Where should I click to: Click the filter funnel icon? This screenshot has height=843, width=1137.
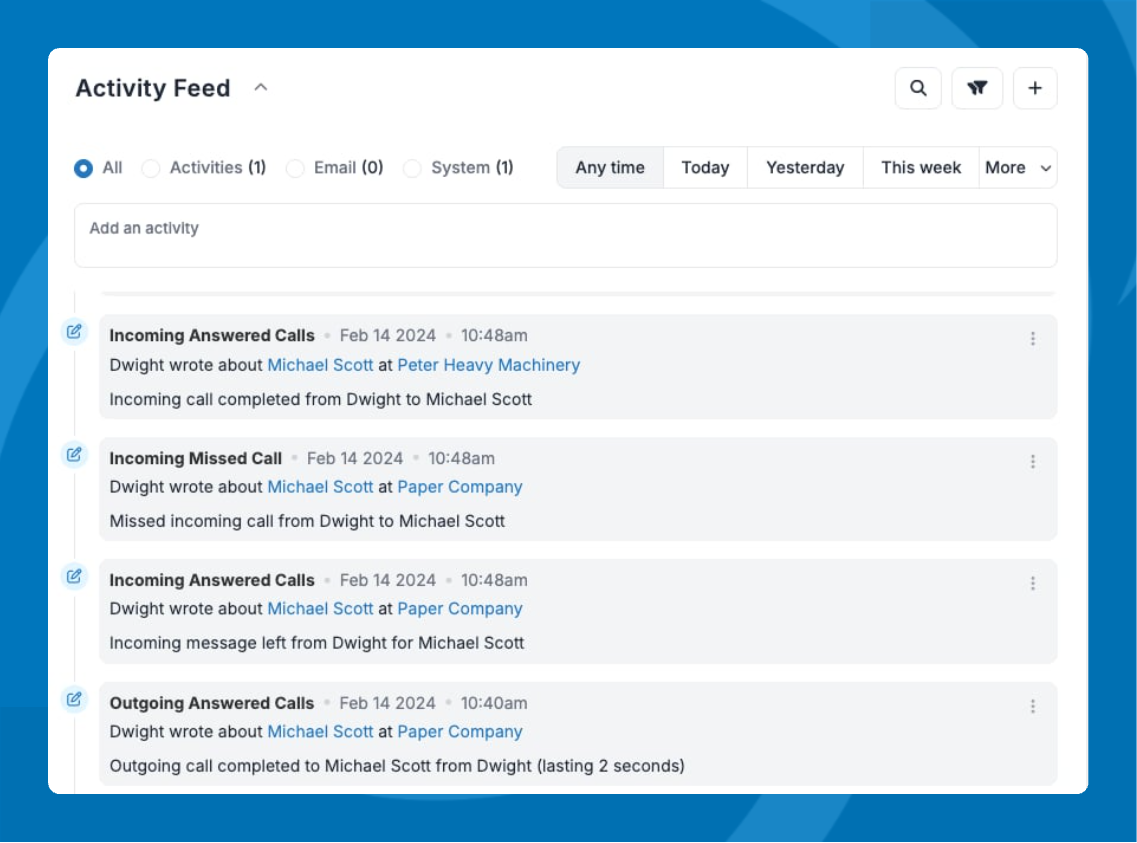[977, 89]
